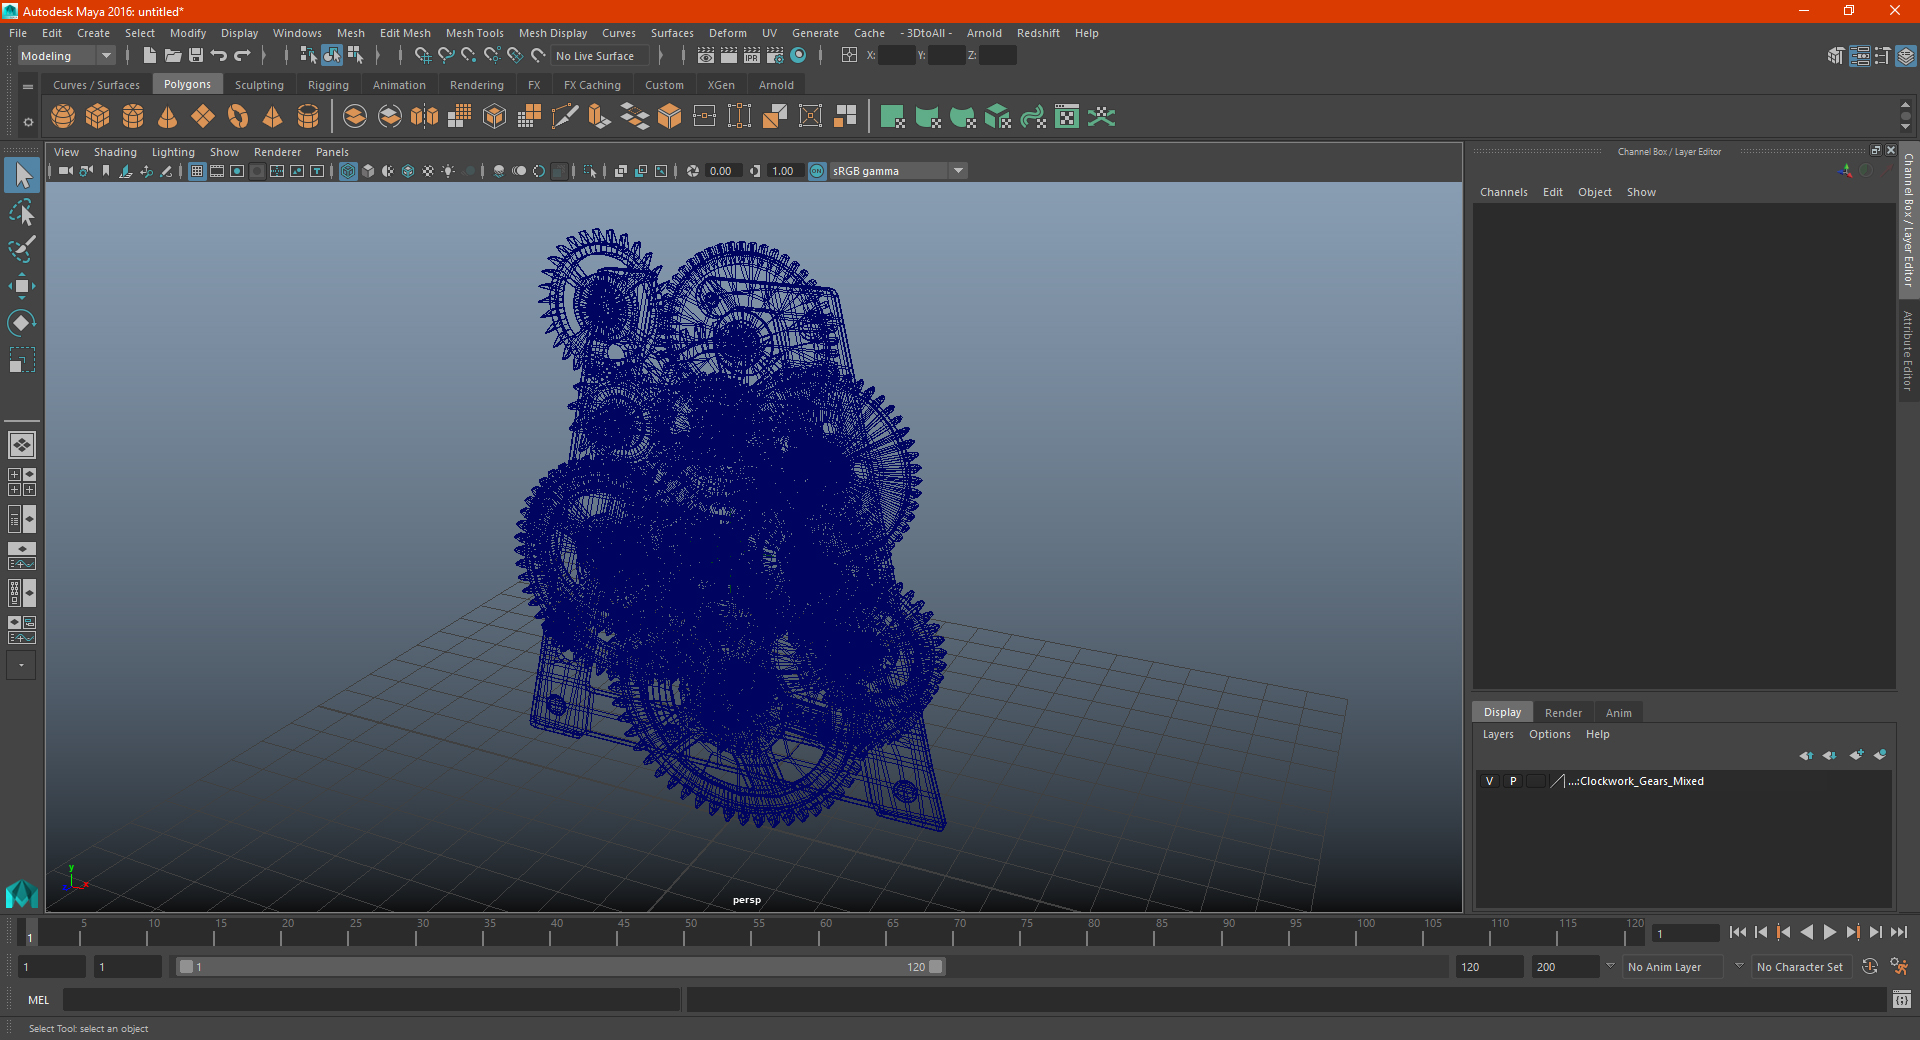The width and height of the screenshot is (1920, 1040).
Task: Open a scene with the folder icon
Action: pyautogui.click(x=172, y=56)
